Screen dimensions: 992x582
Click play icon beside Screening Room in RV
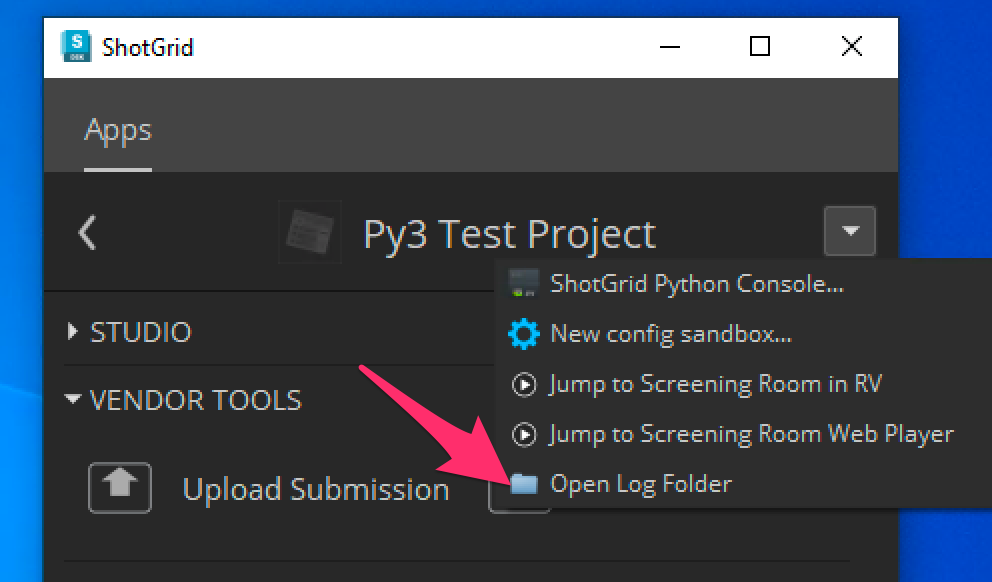[524, 384]
